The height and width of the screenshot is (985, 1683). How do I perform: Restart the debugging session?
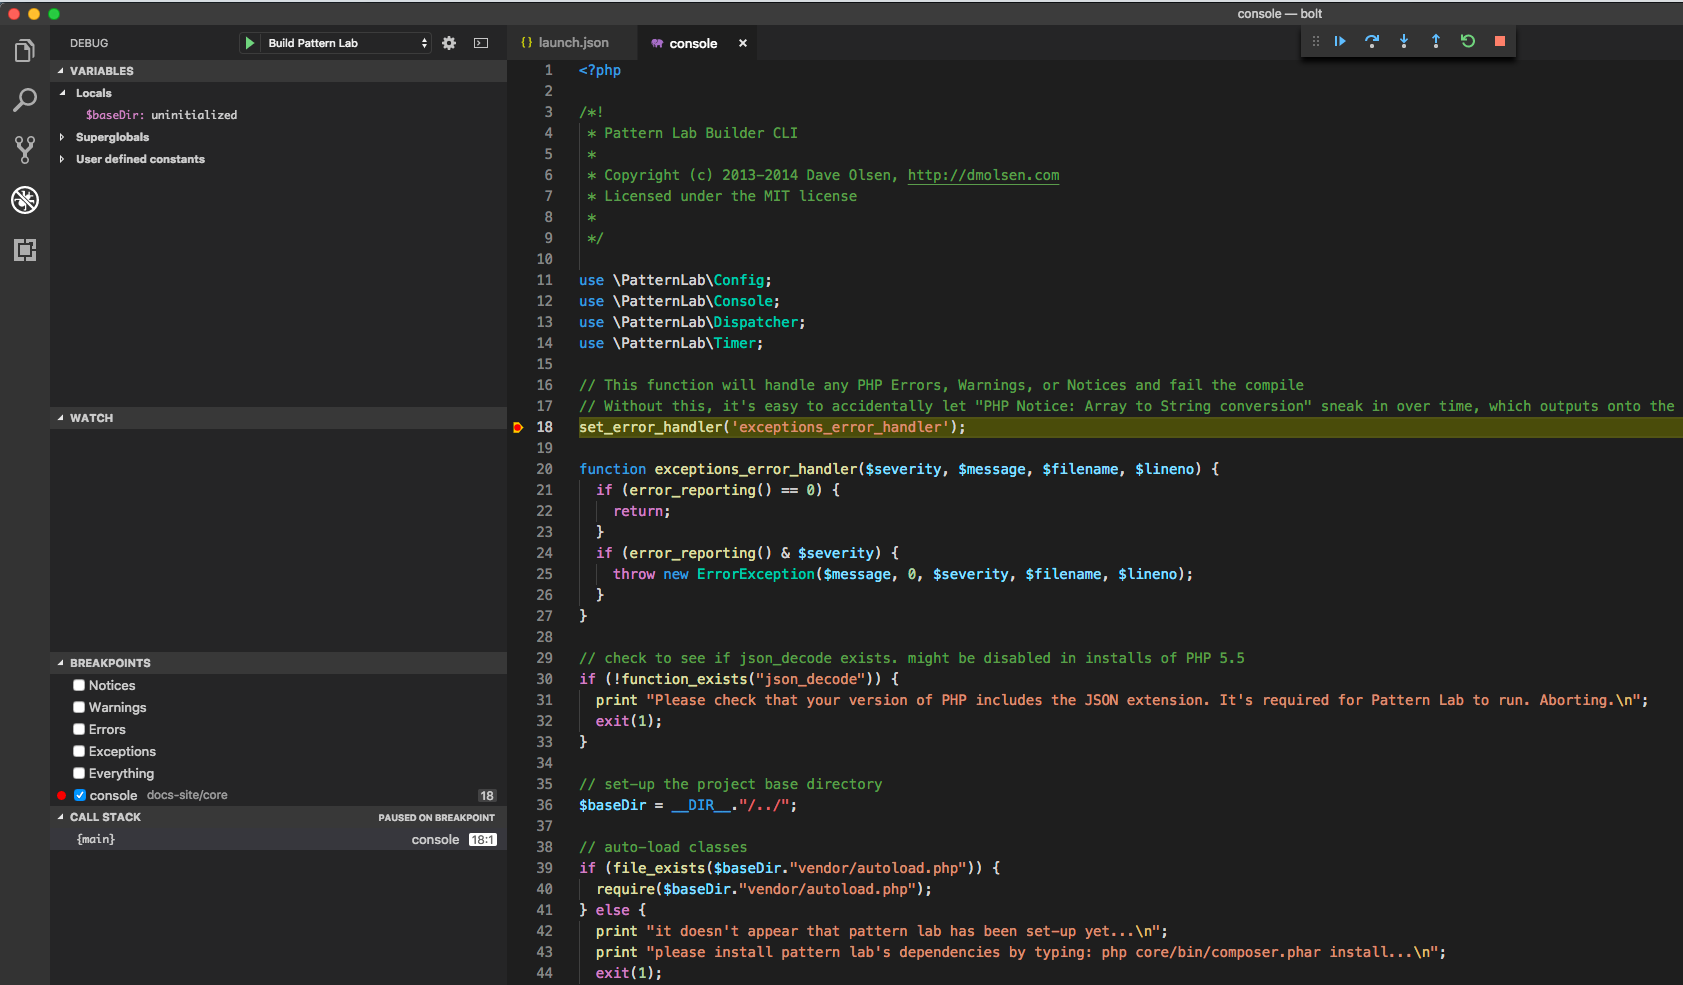tap(1468, 41)
